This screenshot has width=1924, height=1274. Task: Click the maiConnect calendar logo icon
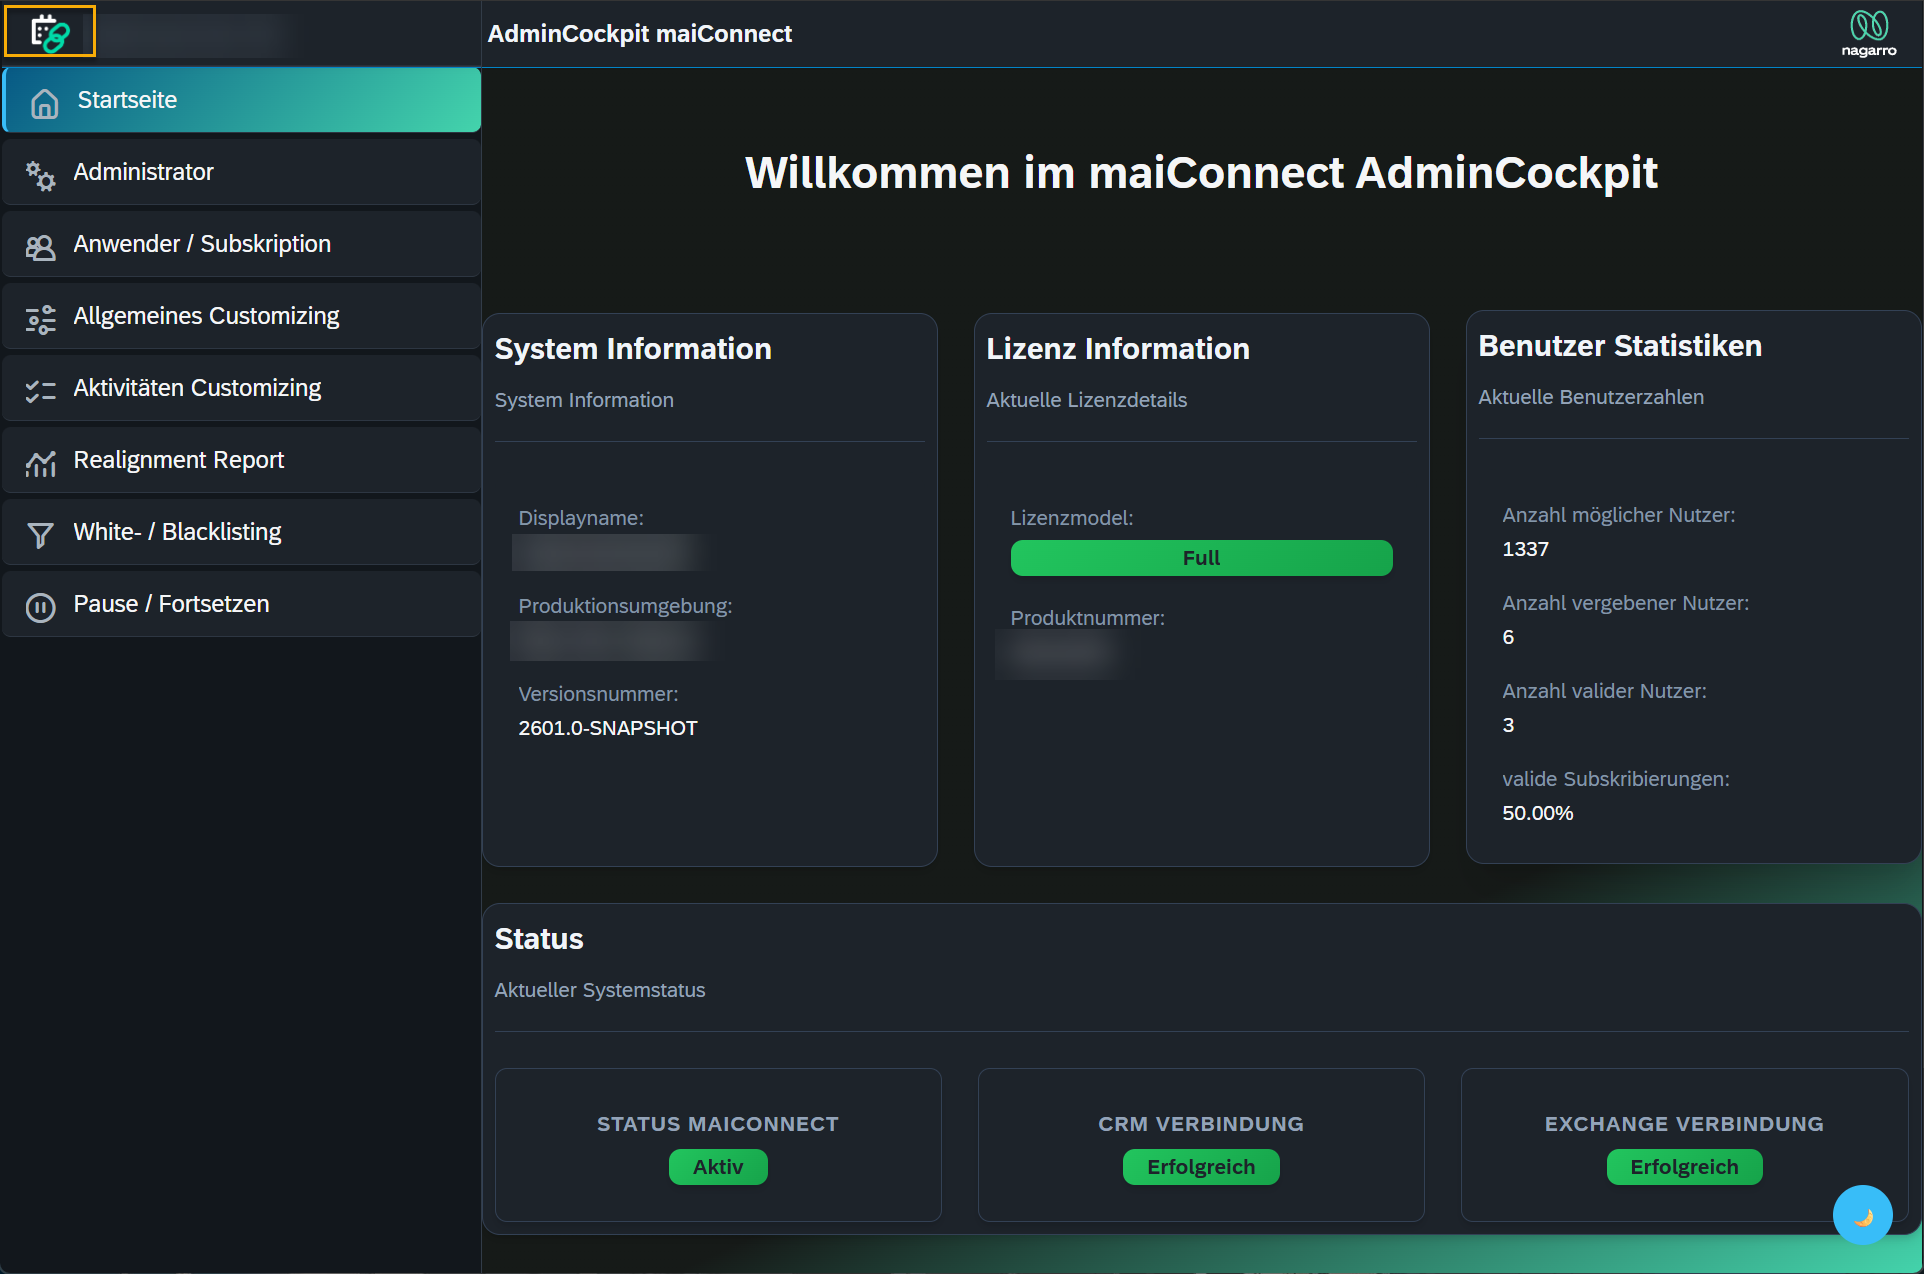pyautogui.click(x=49, y=33)
